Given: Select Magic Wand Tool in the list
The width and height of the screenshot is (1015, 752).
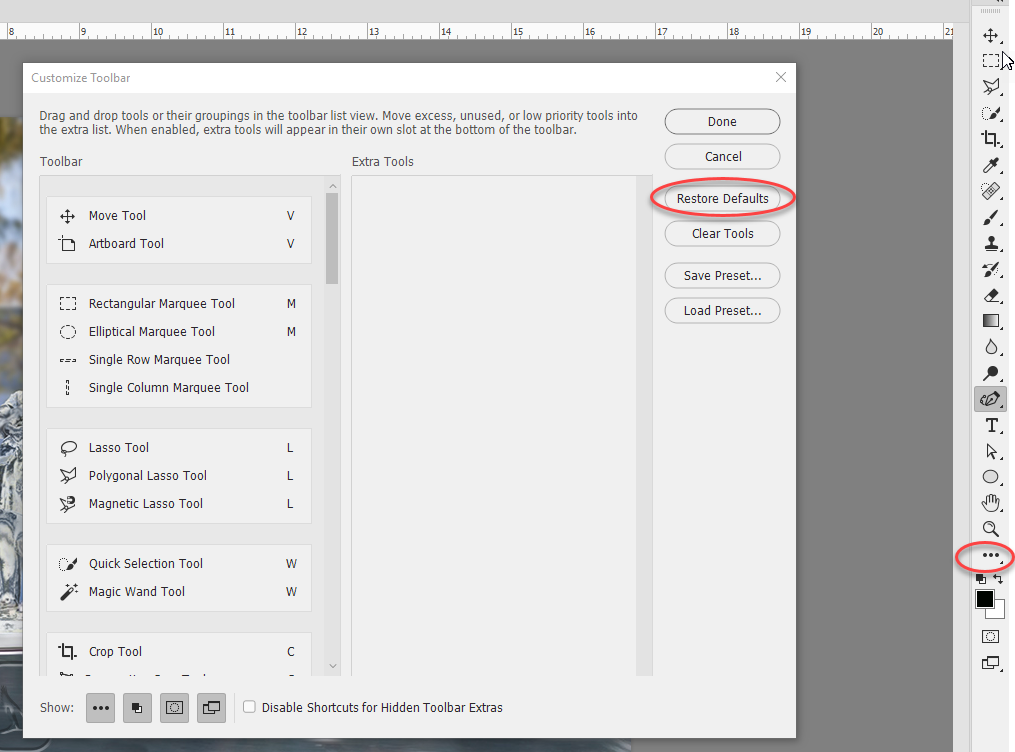Looking at the screenshot, I should (x=136, y=591).
